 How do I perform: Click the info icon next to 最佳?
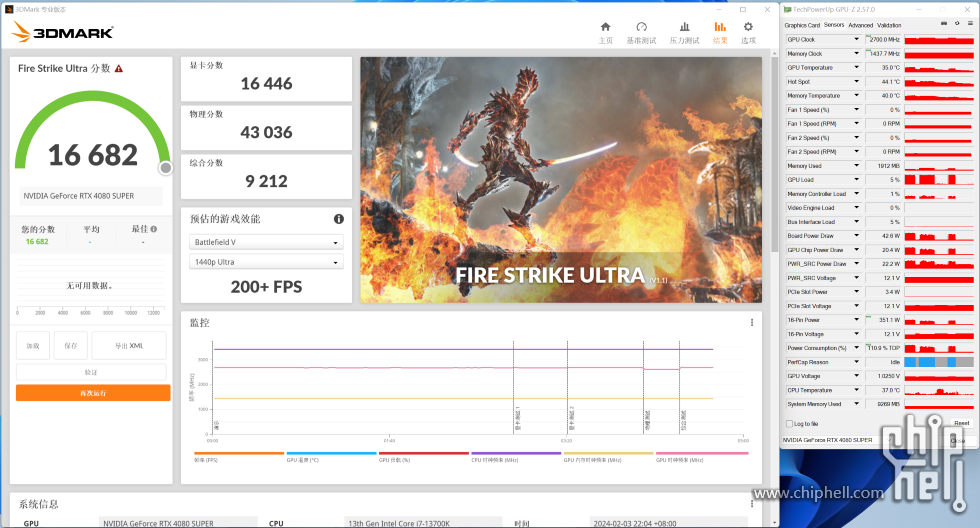click(x=154, y=229)
